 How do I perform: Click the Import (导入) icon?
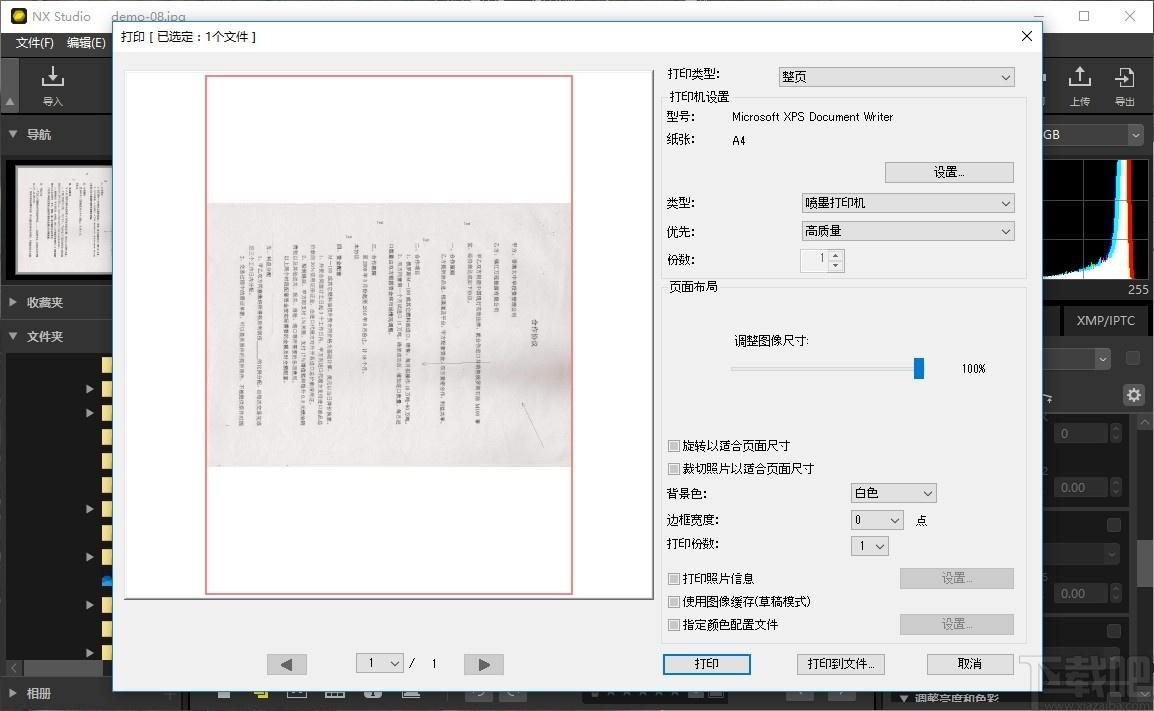(x=52, y=84)
